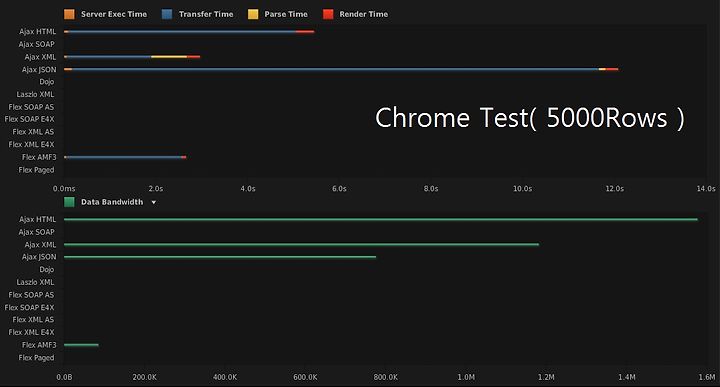This screenshot has height=387, width=720.
Task: Select the Render Time legend label
Action: [363, 14]
